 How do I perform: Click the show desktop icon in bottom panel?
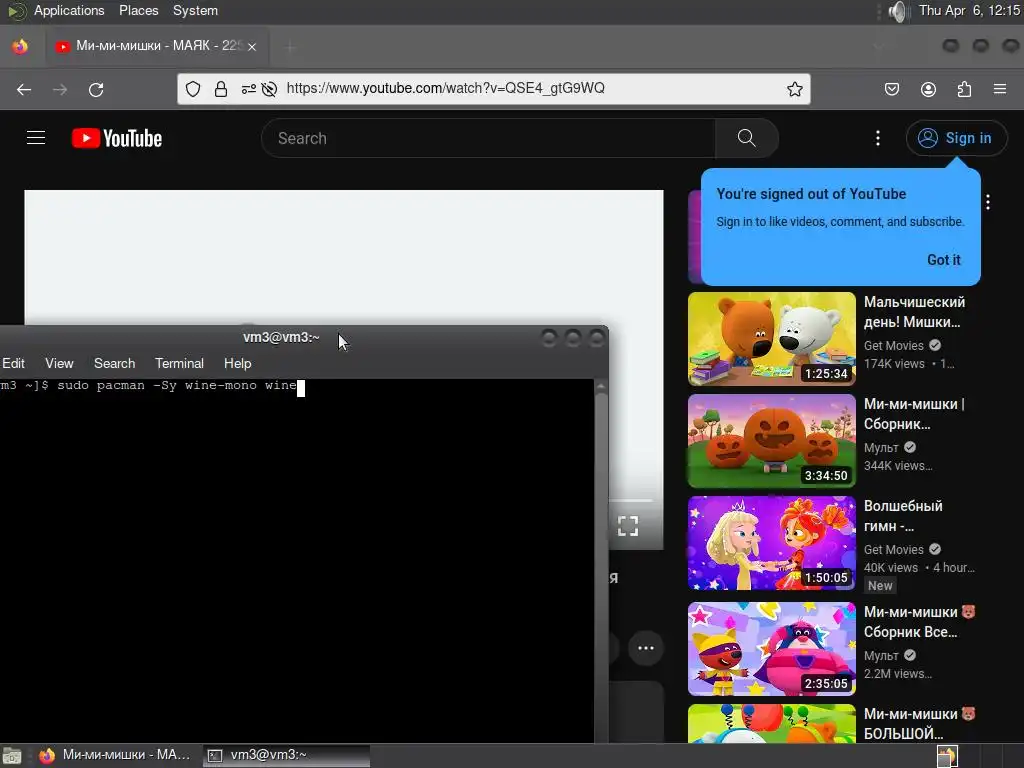point(12,756)
